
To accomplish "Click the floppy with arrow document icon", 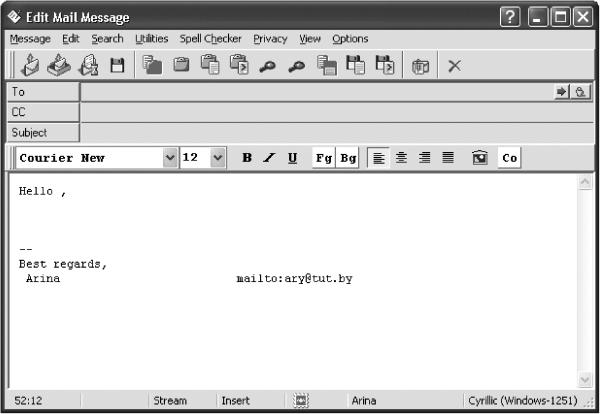I will click(385, 65).
